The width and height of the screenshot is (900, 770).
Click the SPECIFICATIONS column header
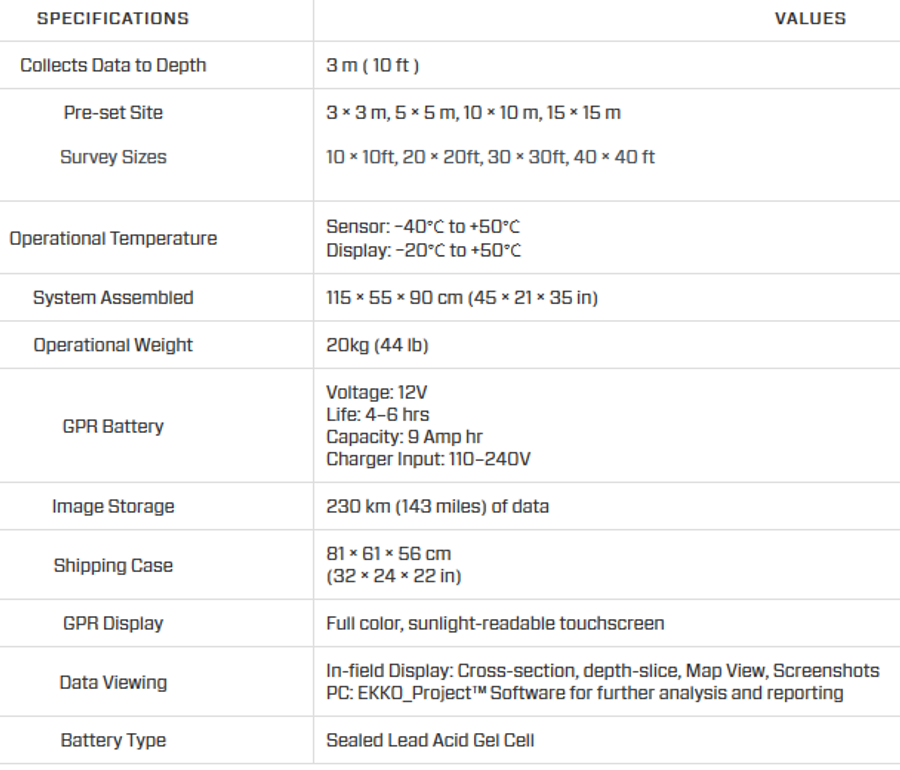[113, 19]
